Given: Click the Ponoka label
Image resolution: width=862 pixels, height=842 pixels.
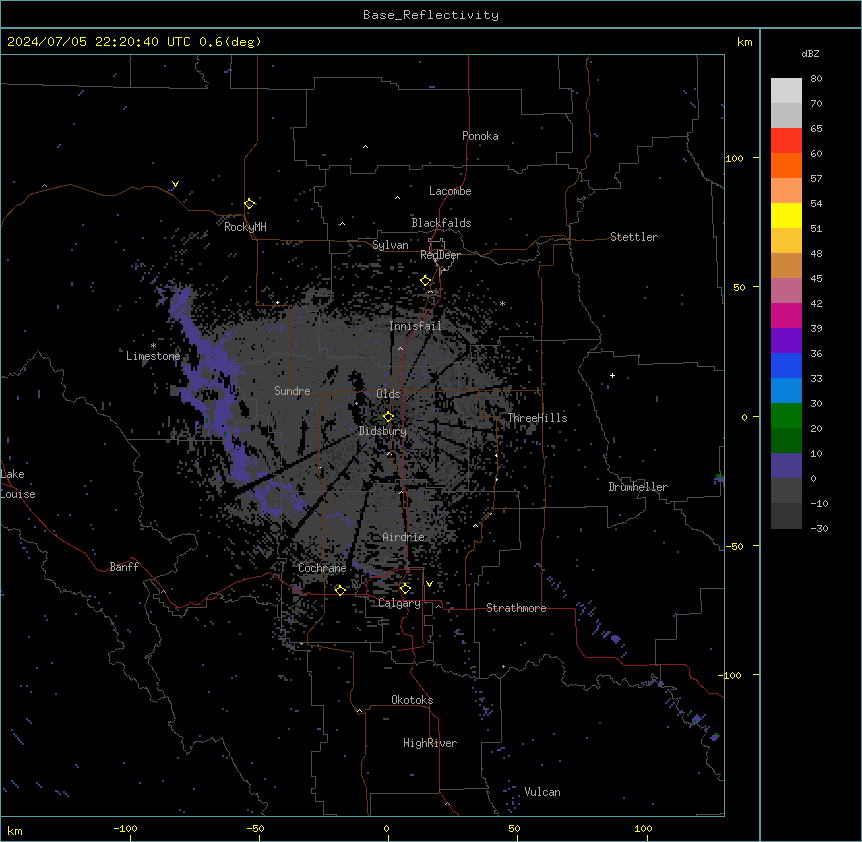Looking at the screenshot, I should (x=480, y=136).
